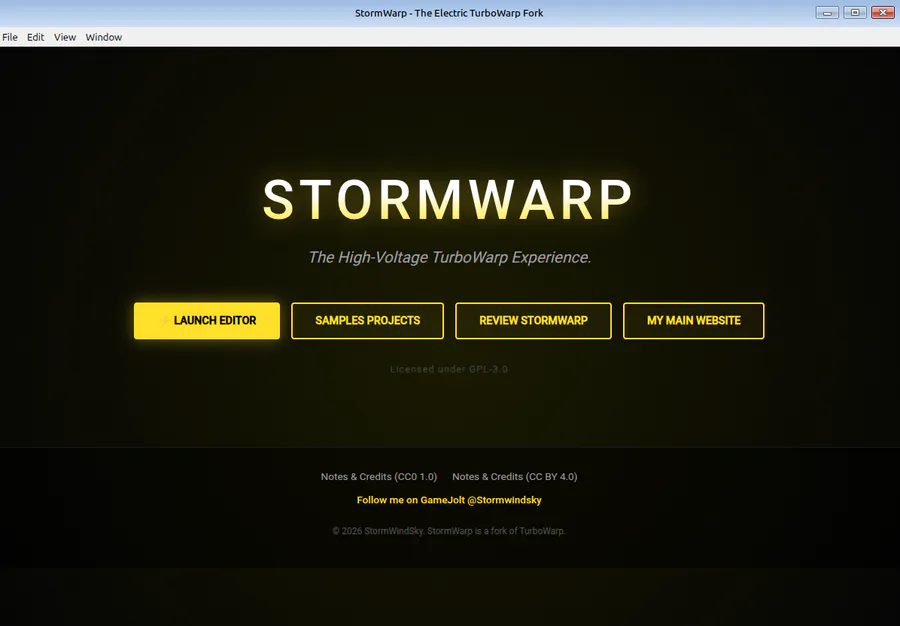The width and height of the screenshot is (900, 626).
Task: Open the Window menu
Action: point(103,37)
